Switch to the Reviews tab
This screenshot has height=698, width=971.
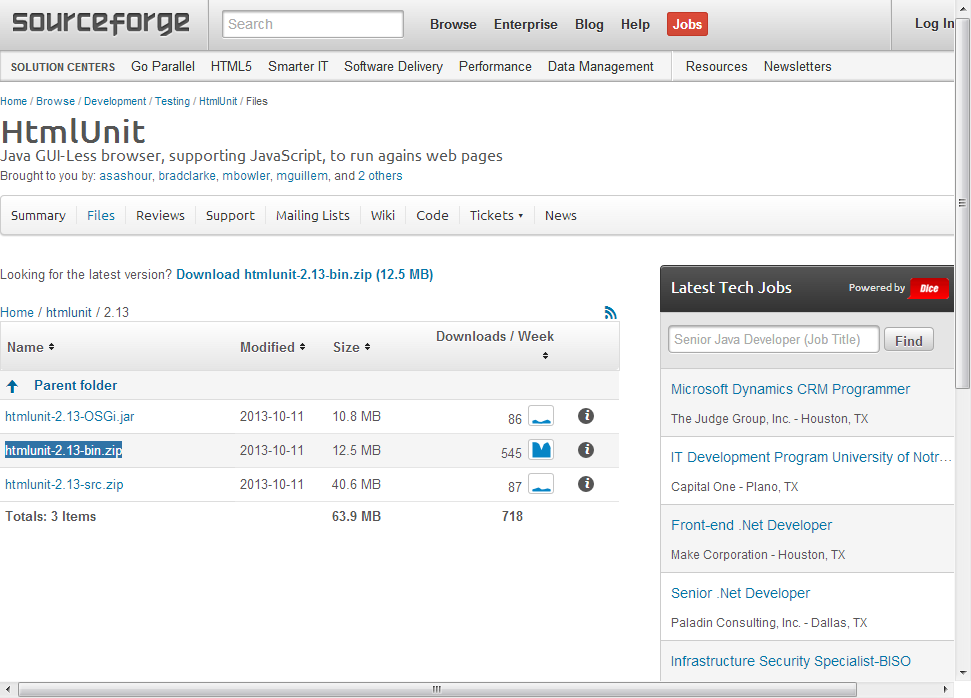(160, 216)
